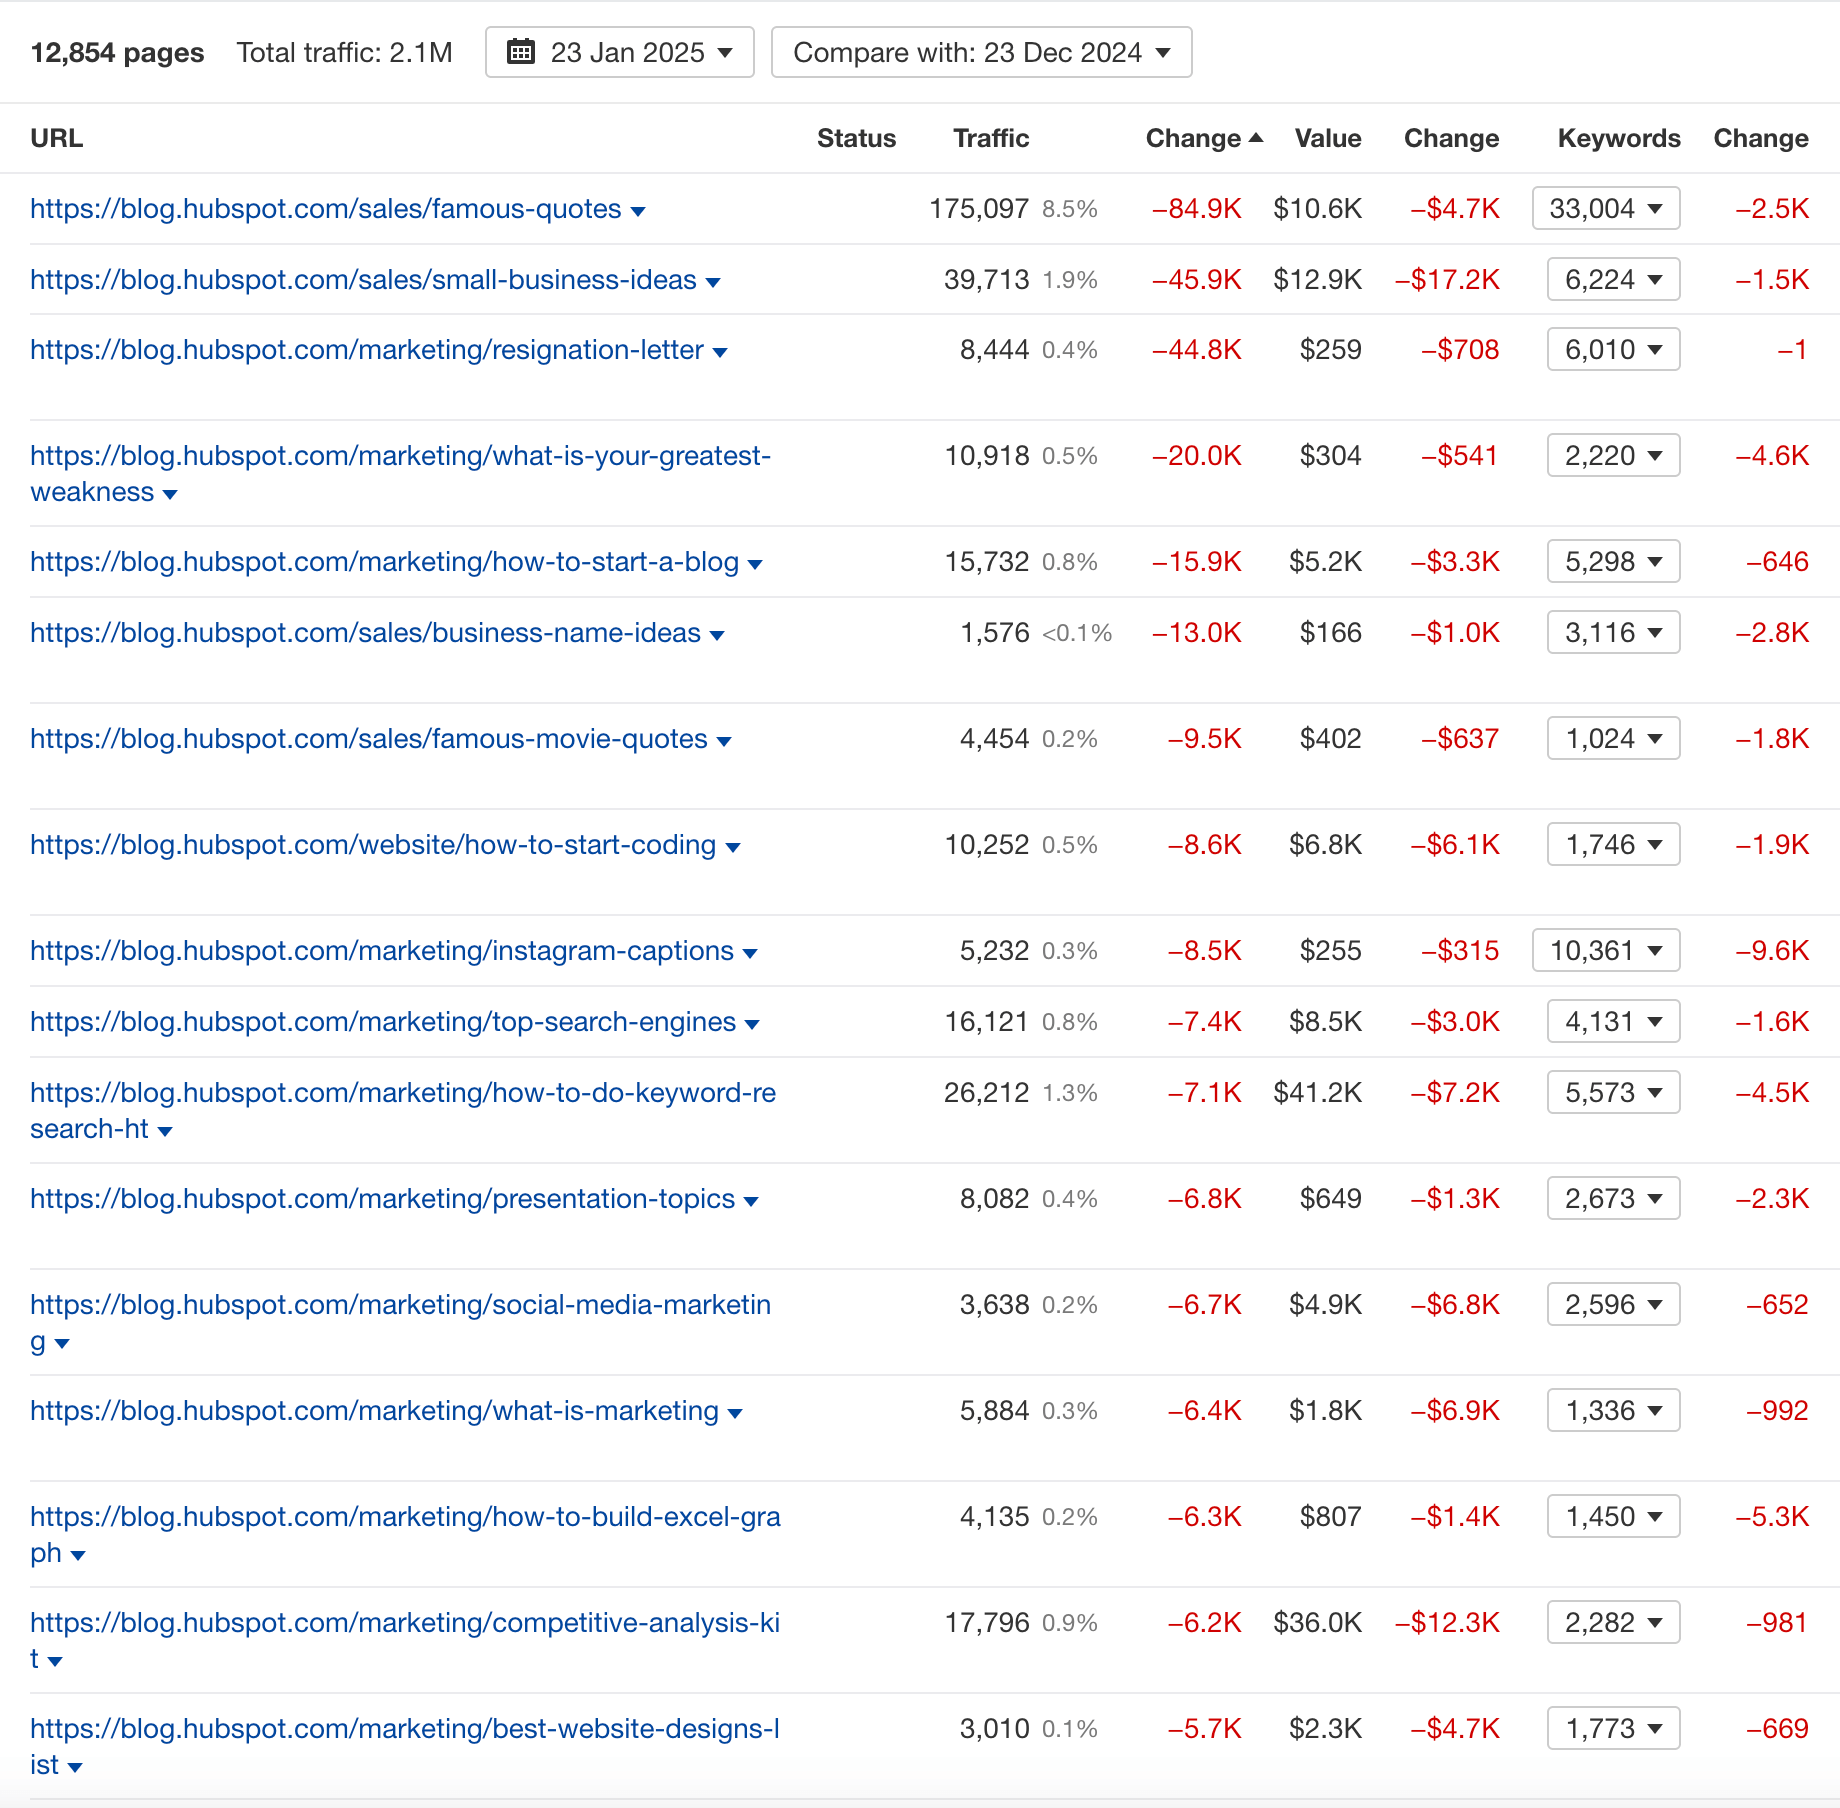Click the caret after the best-website-designs-list URL

(x=75, y=1767)
